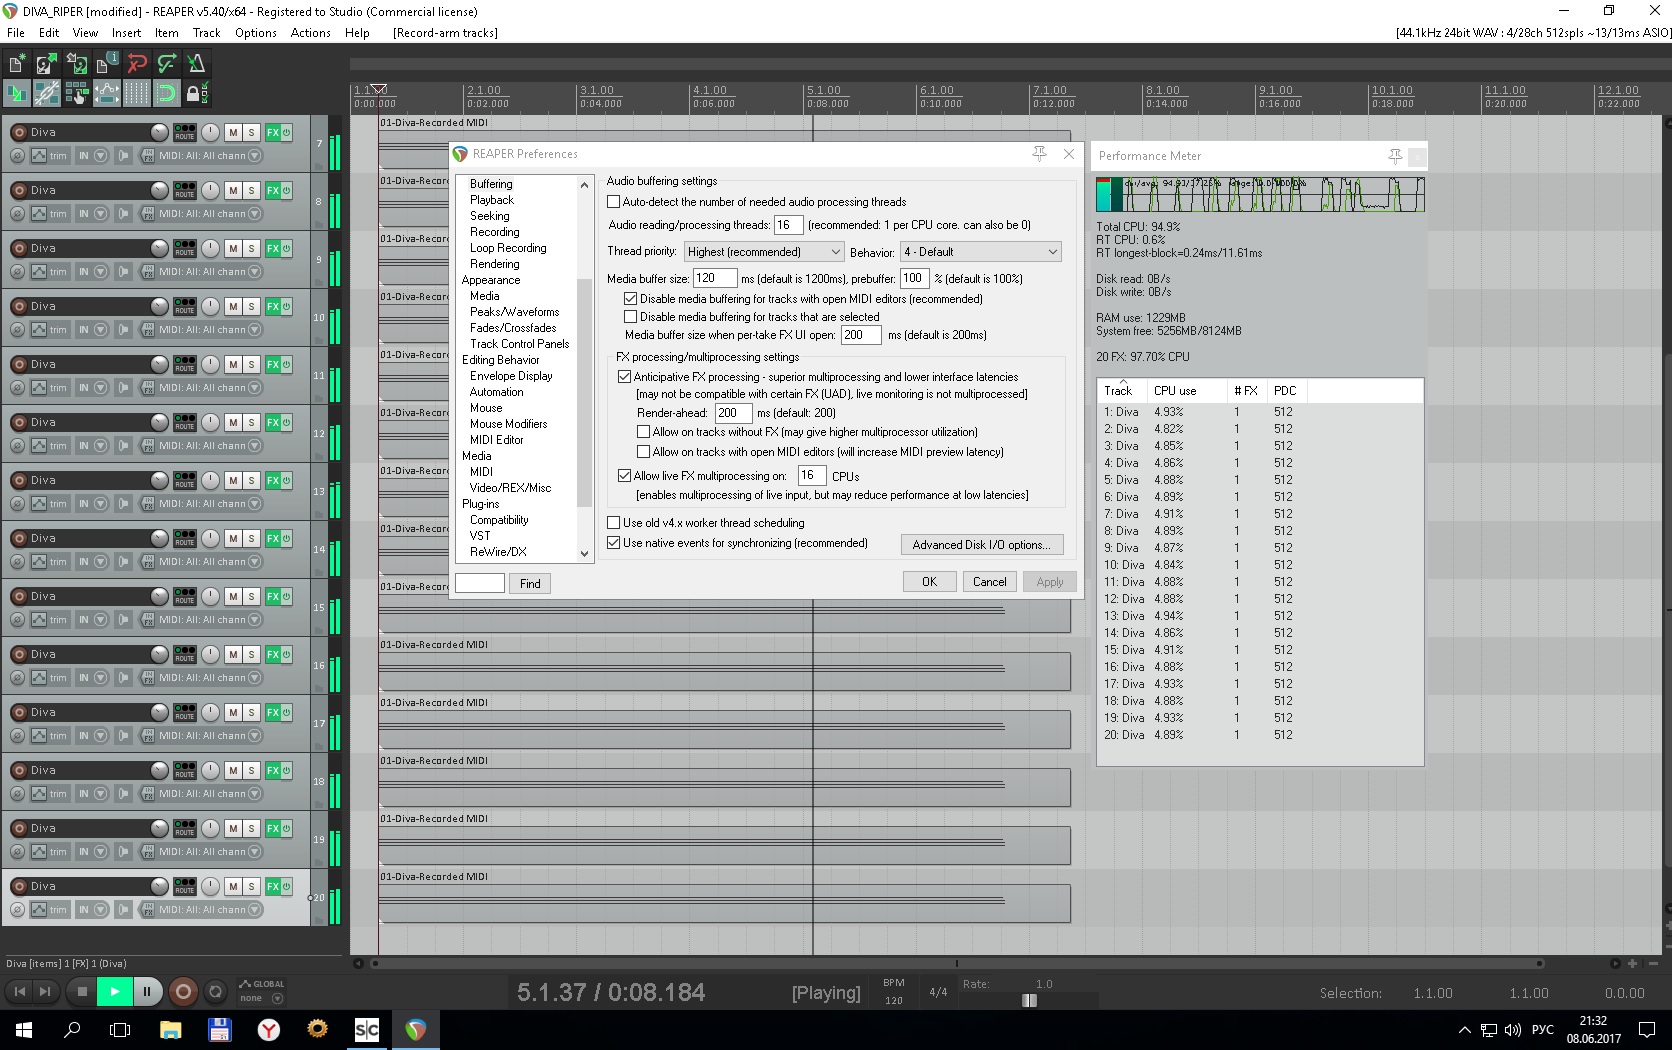Toggle the Anticipative FX processing checkbox
This screenshot has width=1672, height=1050.
[x=625, y=377]
